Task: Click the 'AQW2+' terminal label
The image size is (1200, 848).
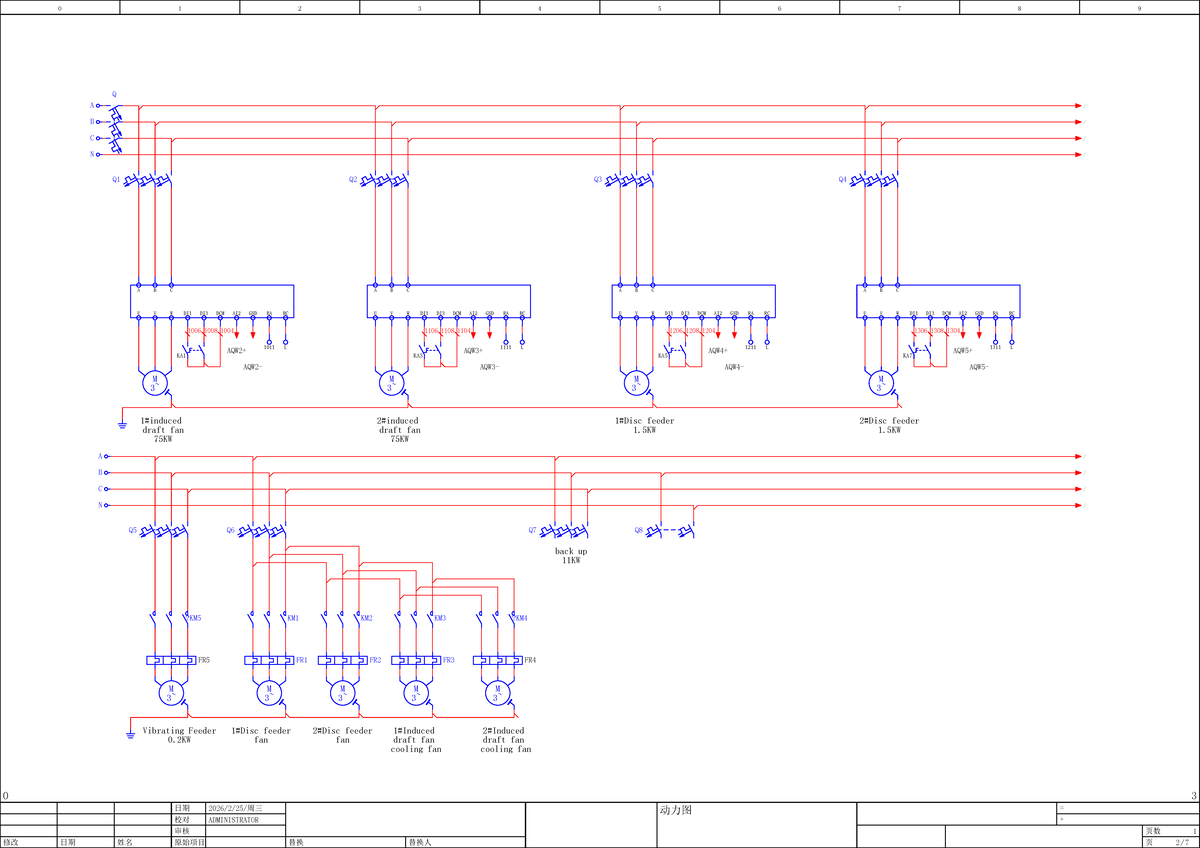Action: pos(237,351)
